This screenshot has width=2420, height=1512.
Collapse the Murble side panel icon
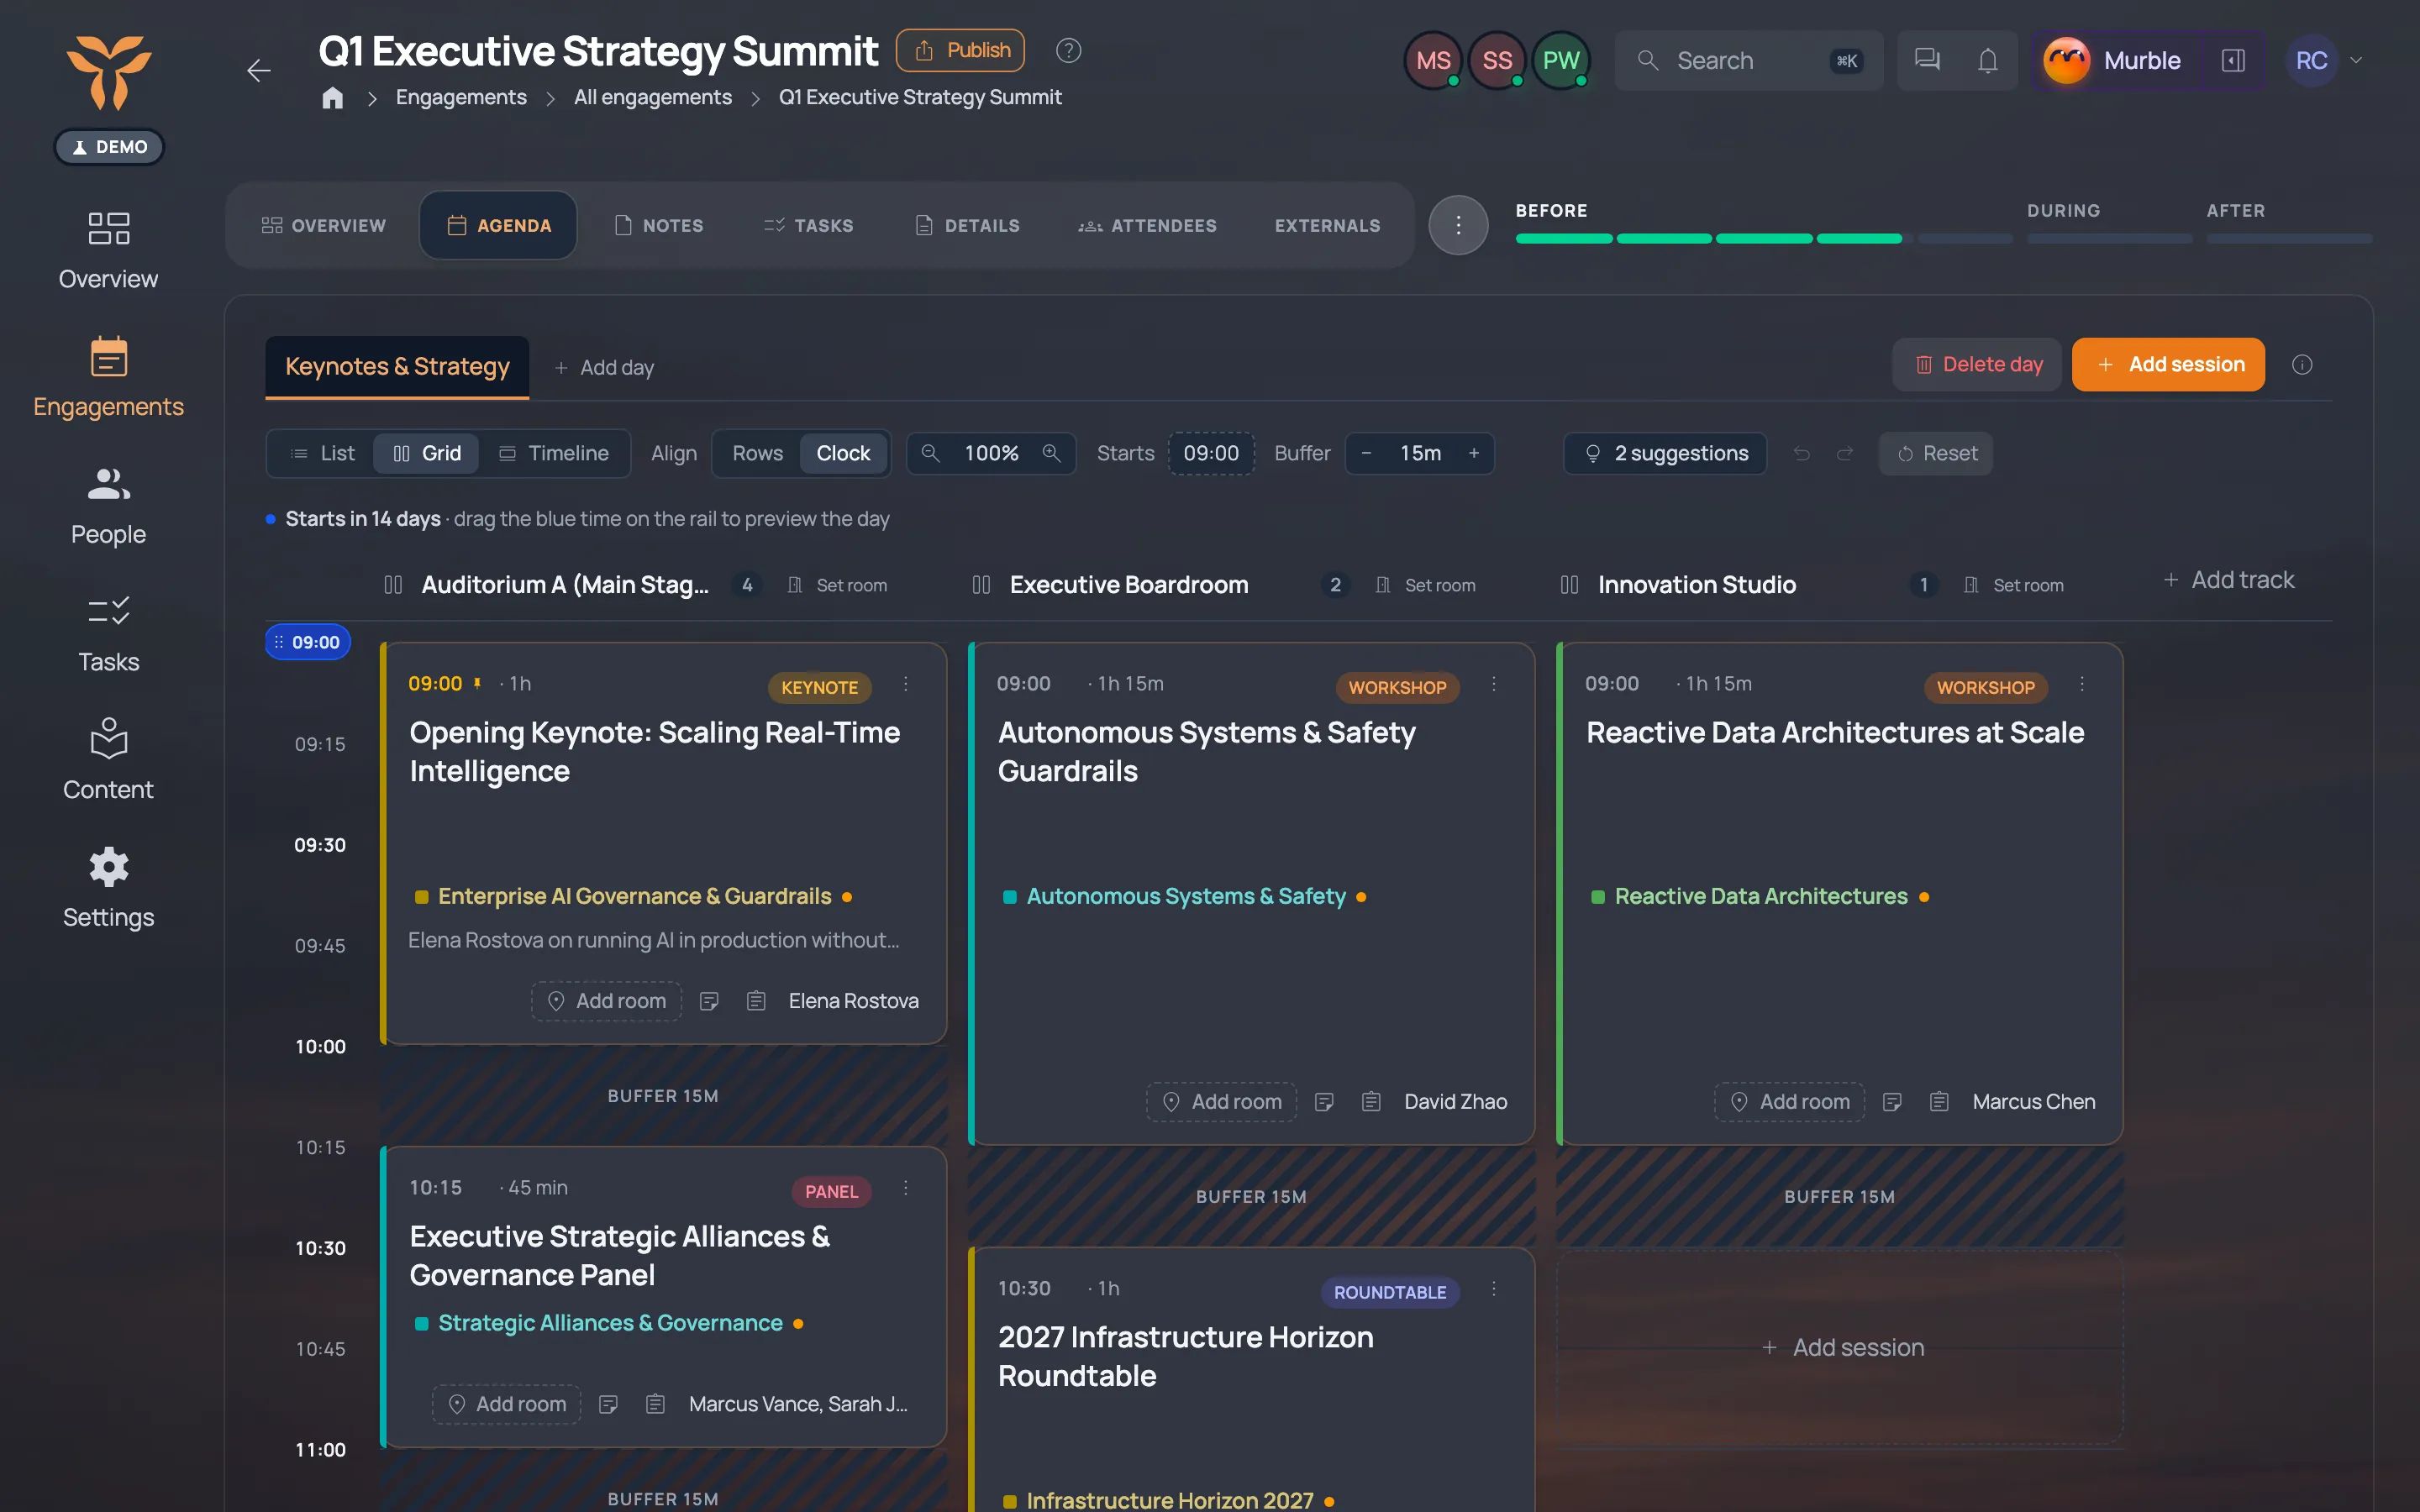pyautogui.click(x=2233, y=60)
